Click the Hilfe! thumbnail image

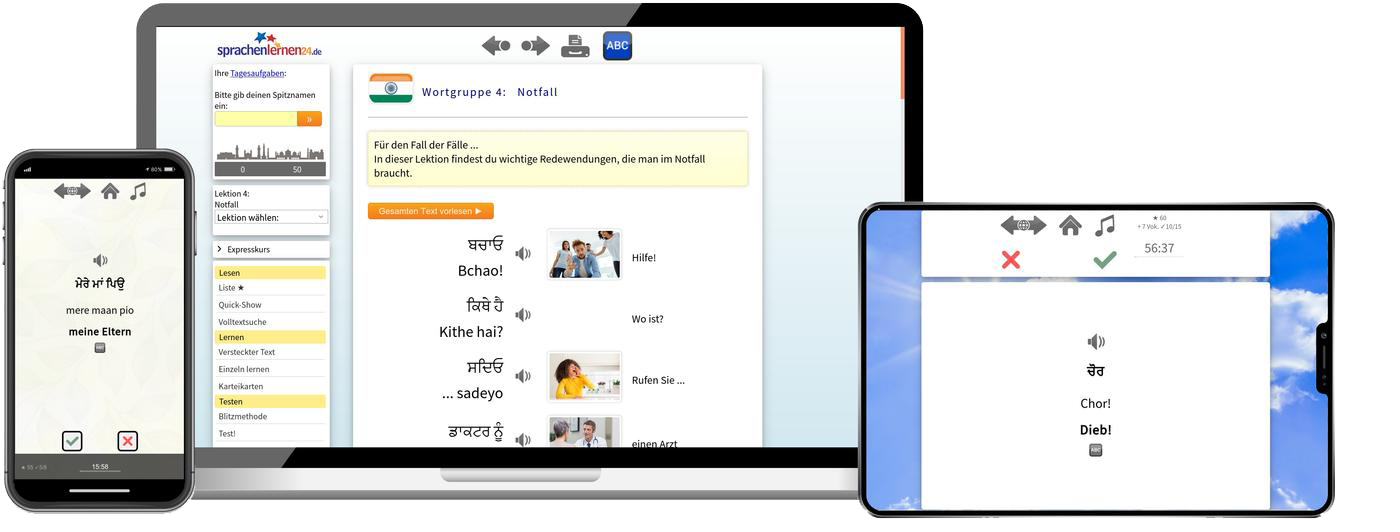[585, 254]
